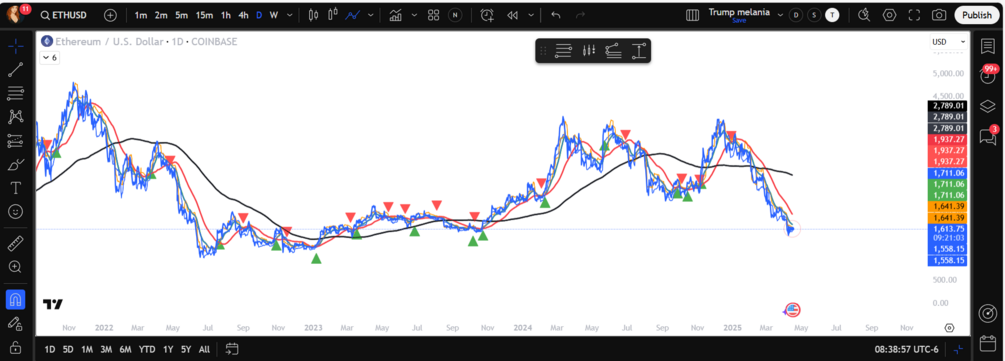1005x361 pixels.
Task: Open ETHUSD symbol search
Action: coord(63,15)
